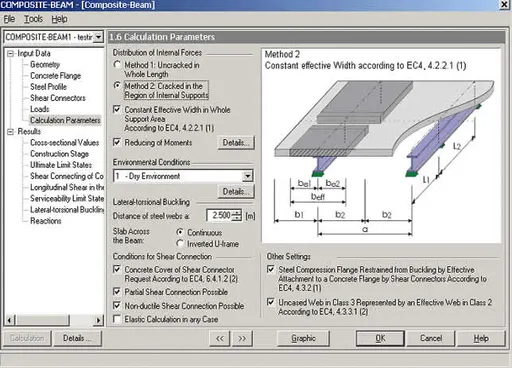
Task: Toggle Reducing of Moments checkbox
Action: pos(117,142)
